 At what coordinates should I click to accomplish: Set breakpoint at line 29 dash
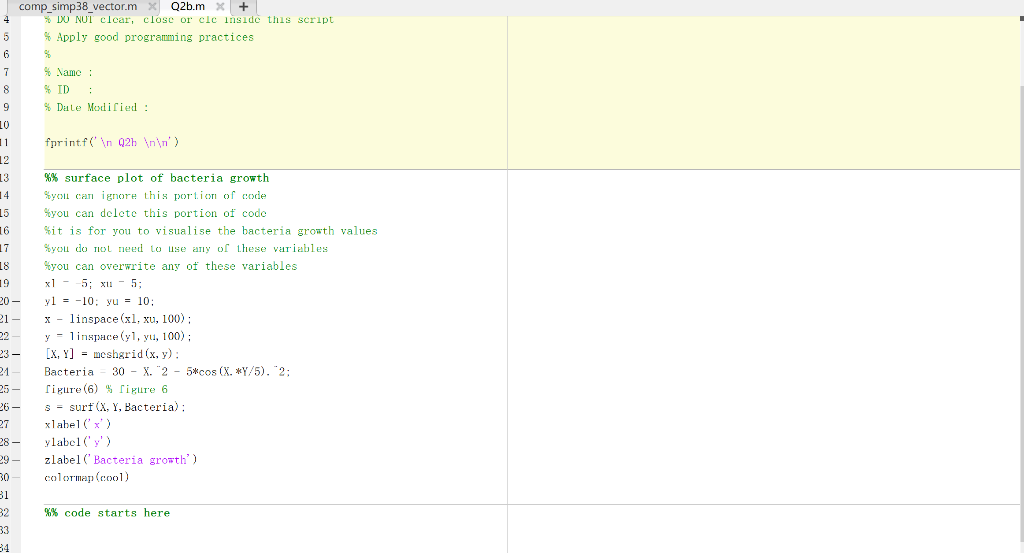click(x=16, y=460)
